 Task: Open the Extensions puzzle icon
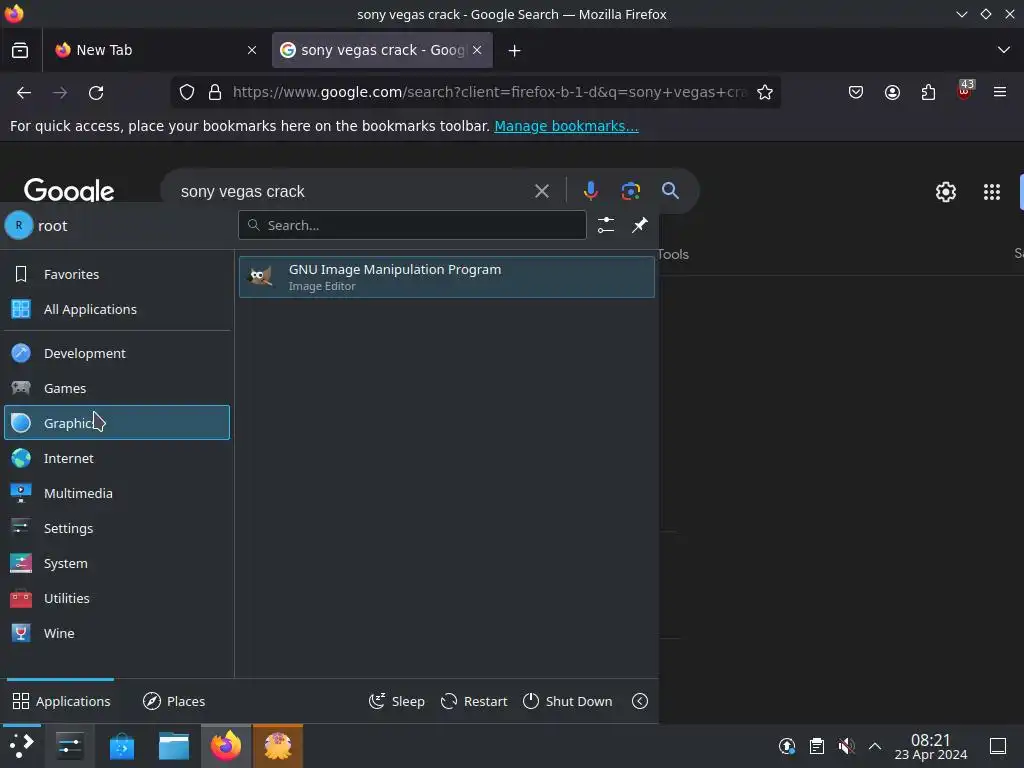click(928, 93)
